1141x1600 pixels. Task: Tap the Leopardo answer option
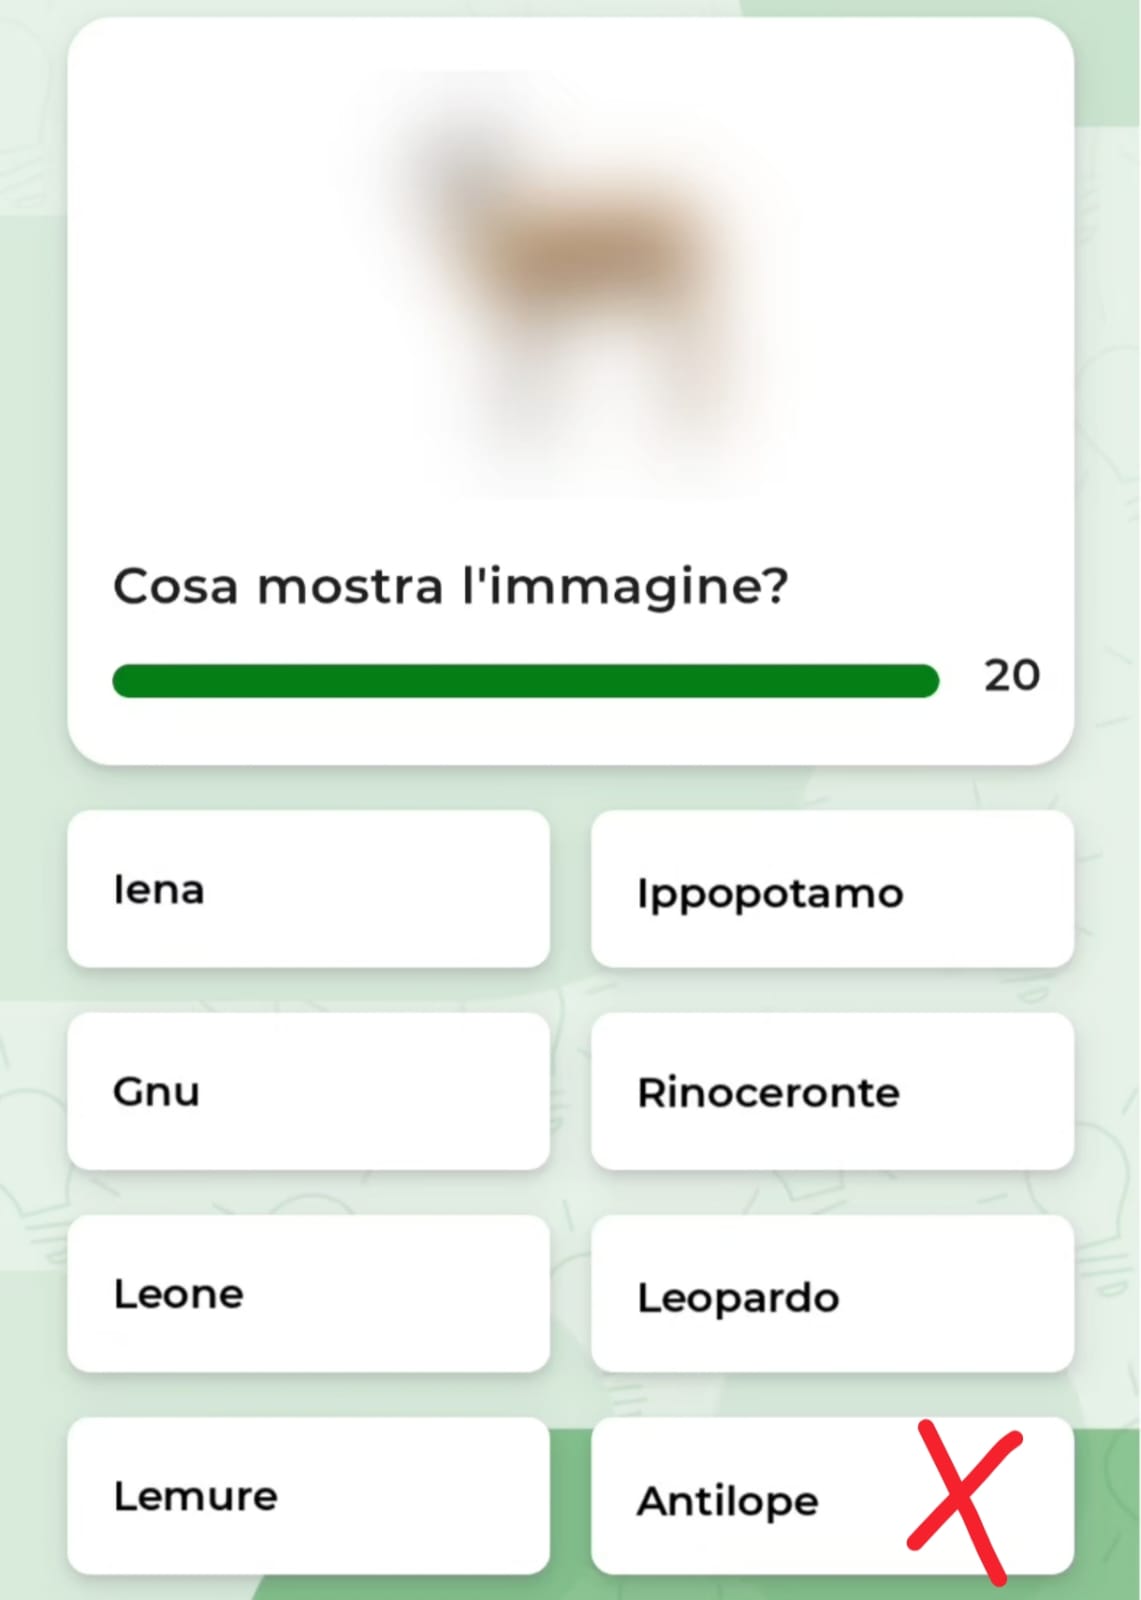tap(832, 1294)
